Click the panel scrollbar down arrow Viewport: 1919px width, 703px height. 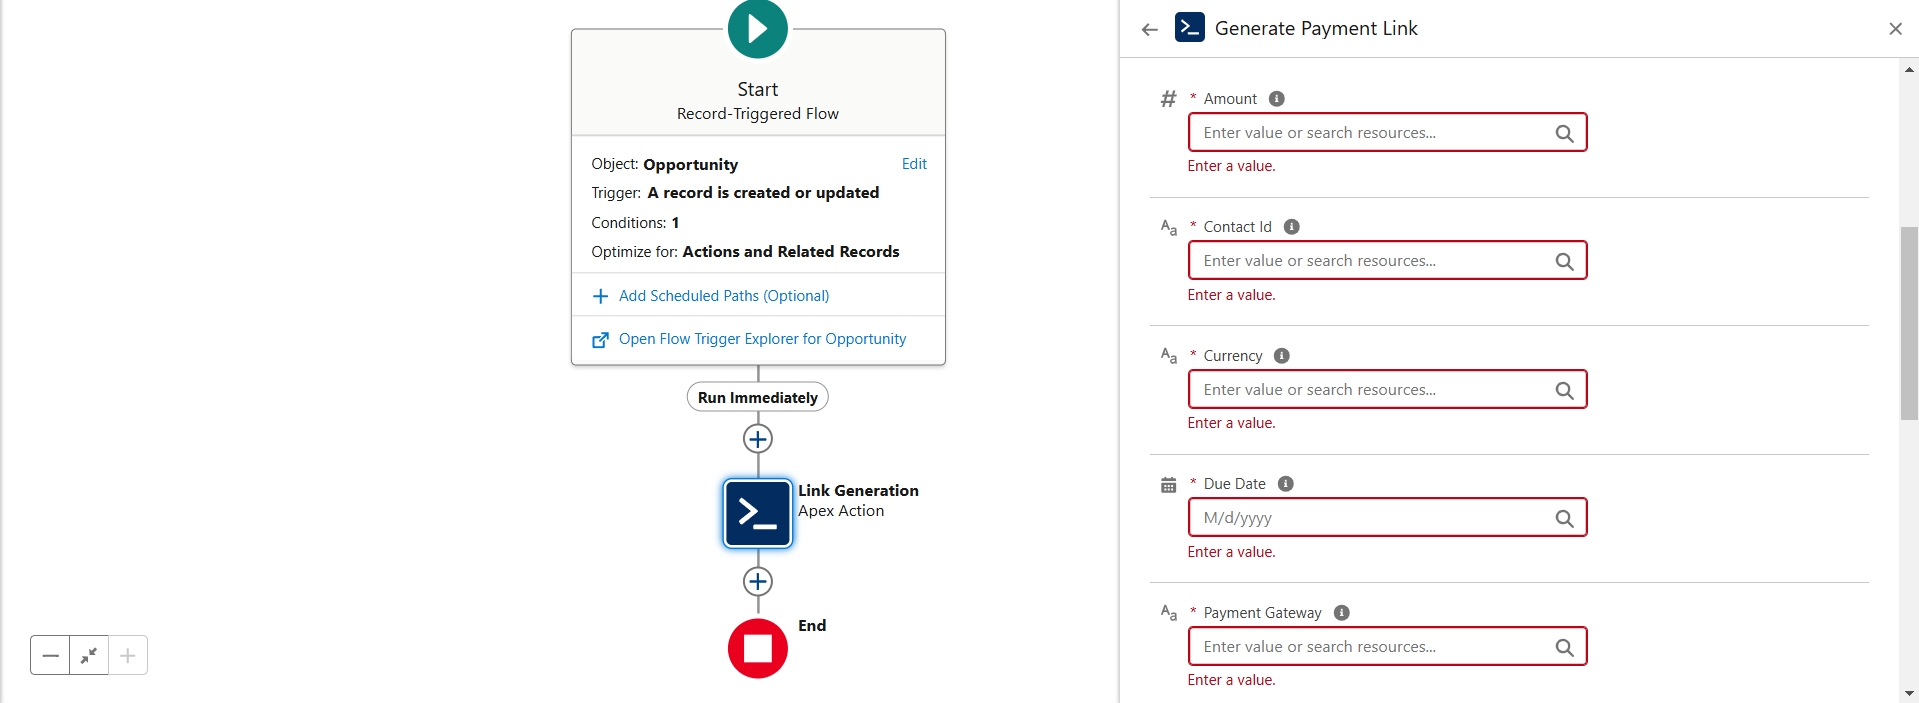click(1909, 693)
